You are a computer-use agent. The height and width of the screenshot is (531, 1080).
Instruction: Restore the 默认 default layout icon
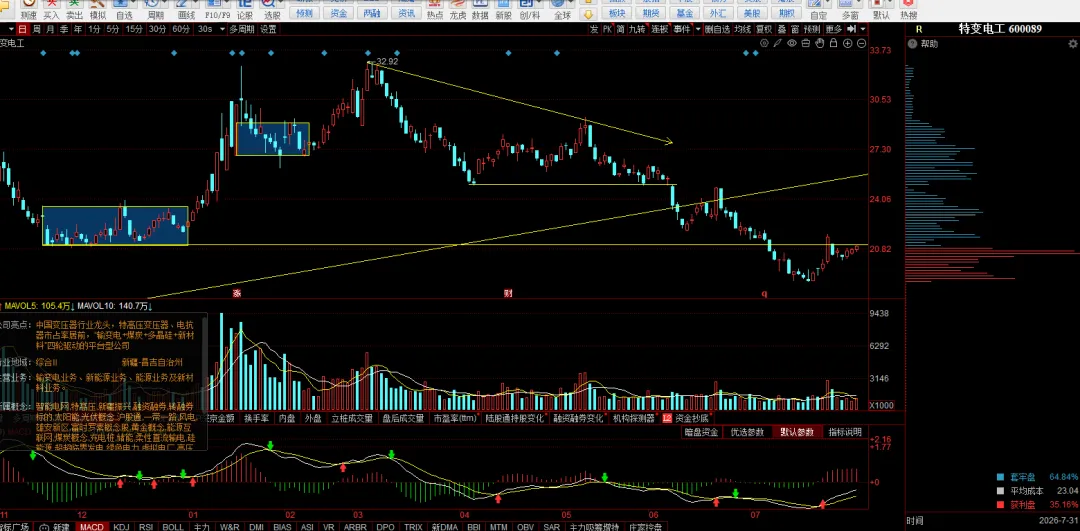click(x=881, y=9)
